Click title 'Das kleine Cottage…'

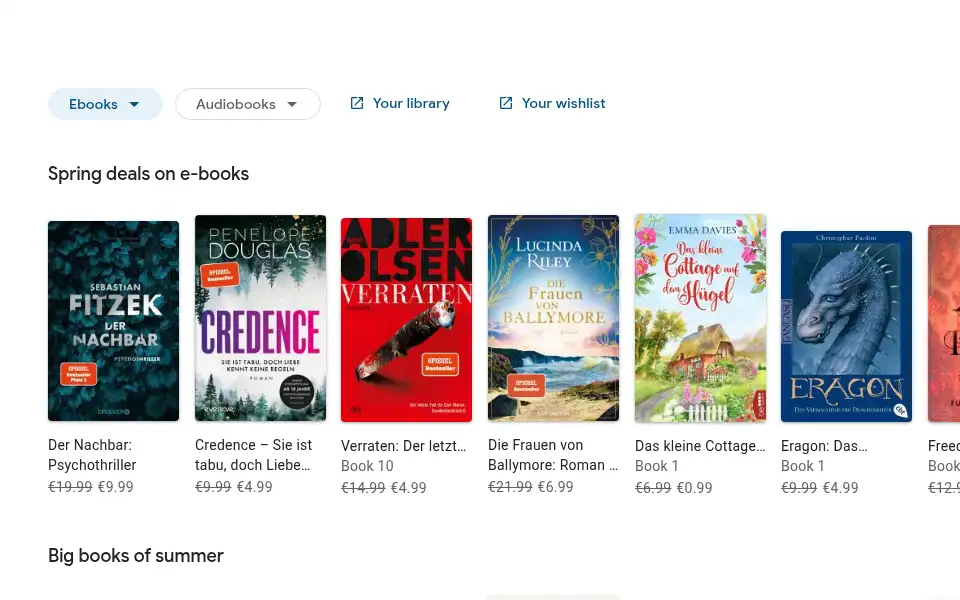[700, 446]
